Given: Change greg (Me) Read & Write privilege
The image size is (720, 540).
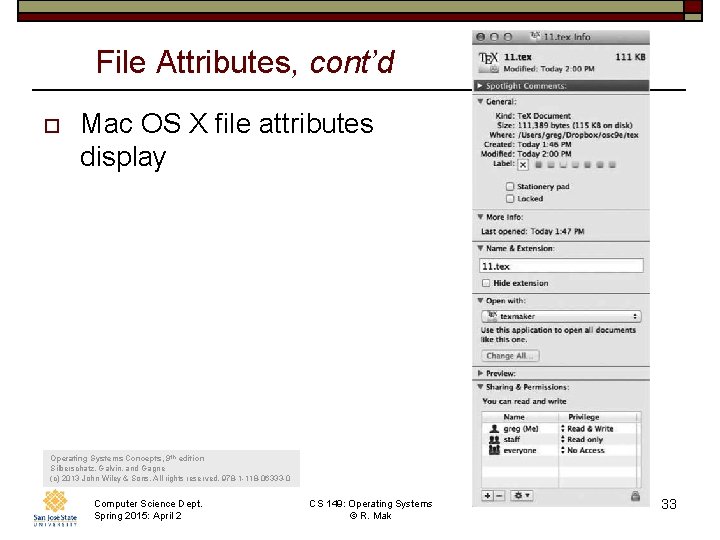Looking at the screenshot, I should 587,428.
